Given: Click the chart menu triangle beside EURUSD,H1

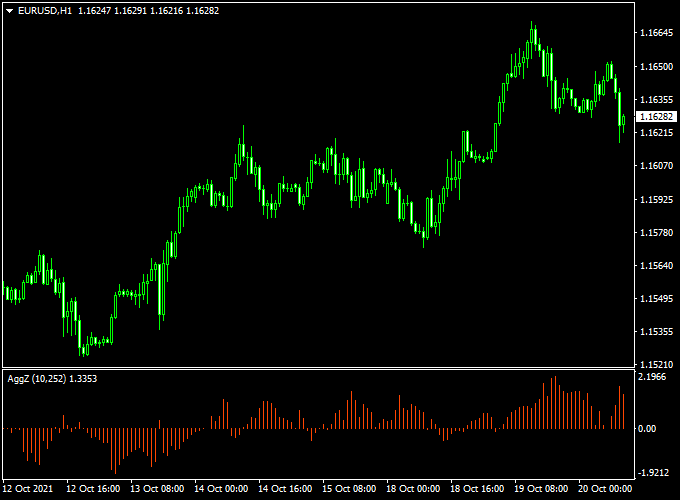Looking at the screenshot, I should click(x=10, y=11).
